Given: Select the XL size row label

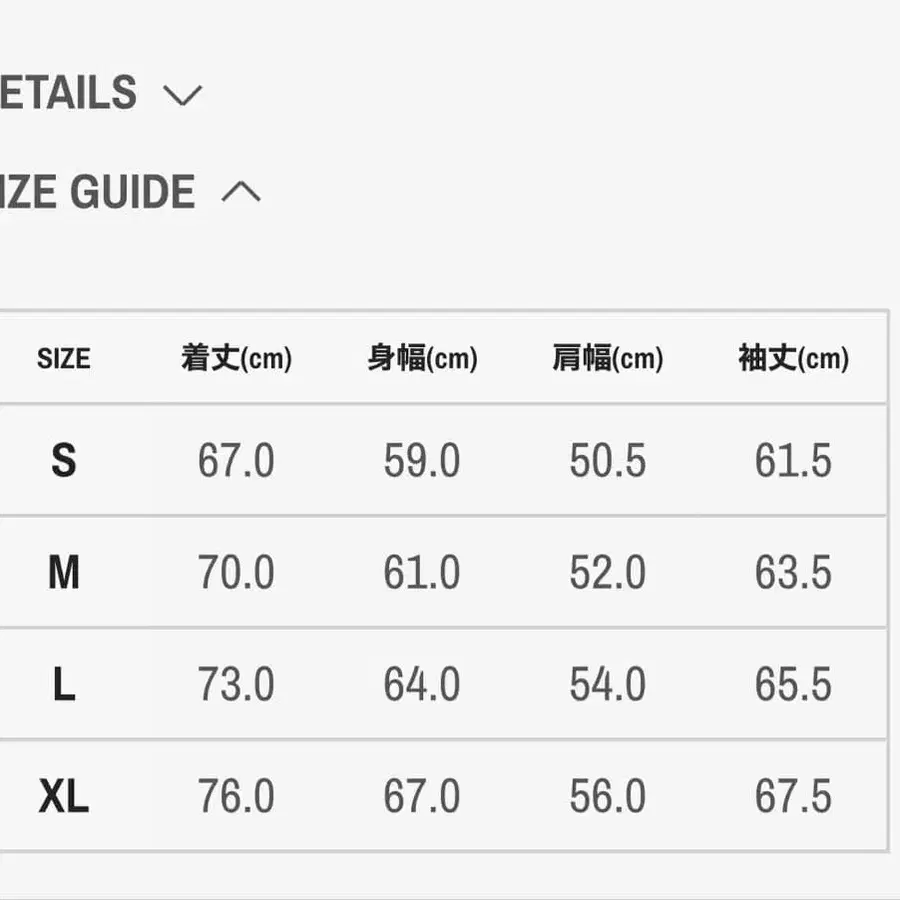Looking at the screenshot, I should tap(63, 797).
